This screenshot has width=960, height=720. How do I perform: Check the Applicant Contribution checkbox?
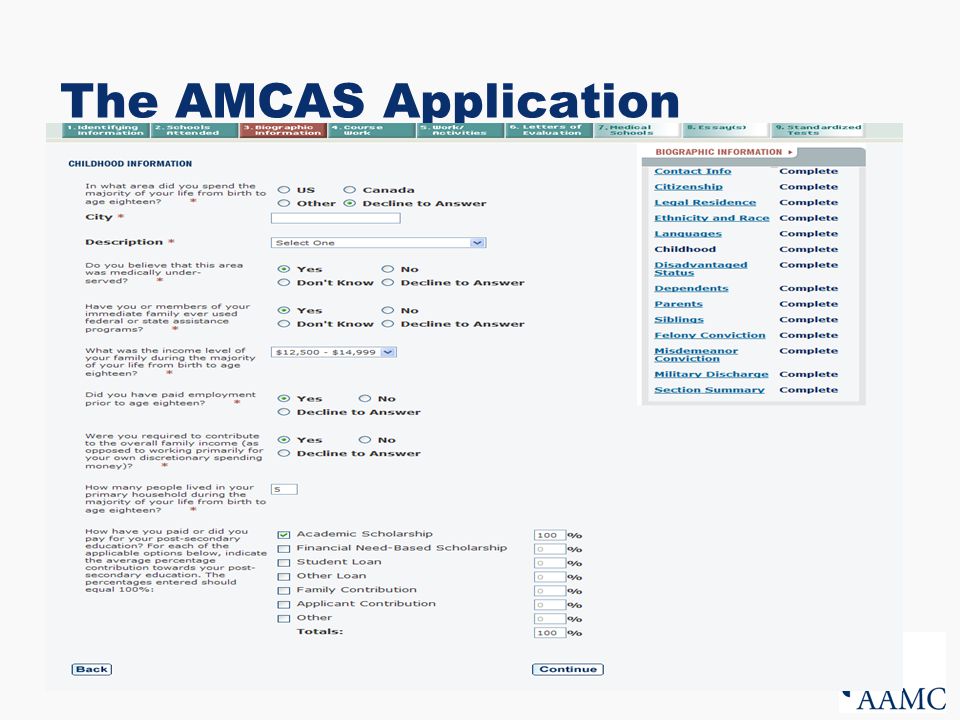click(x=283, y=605)
